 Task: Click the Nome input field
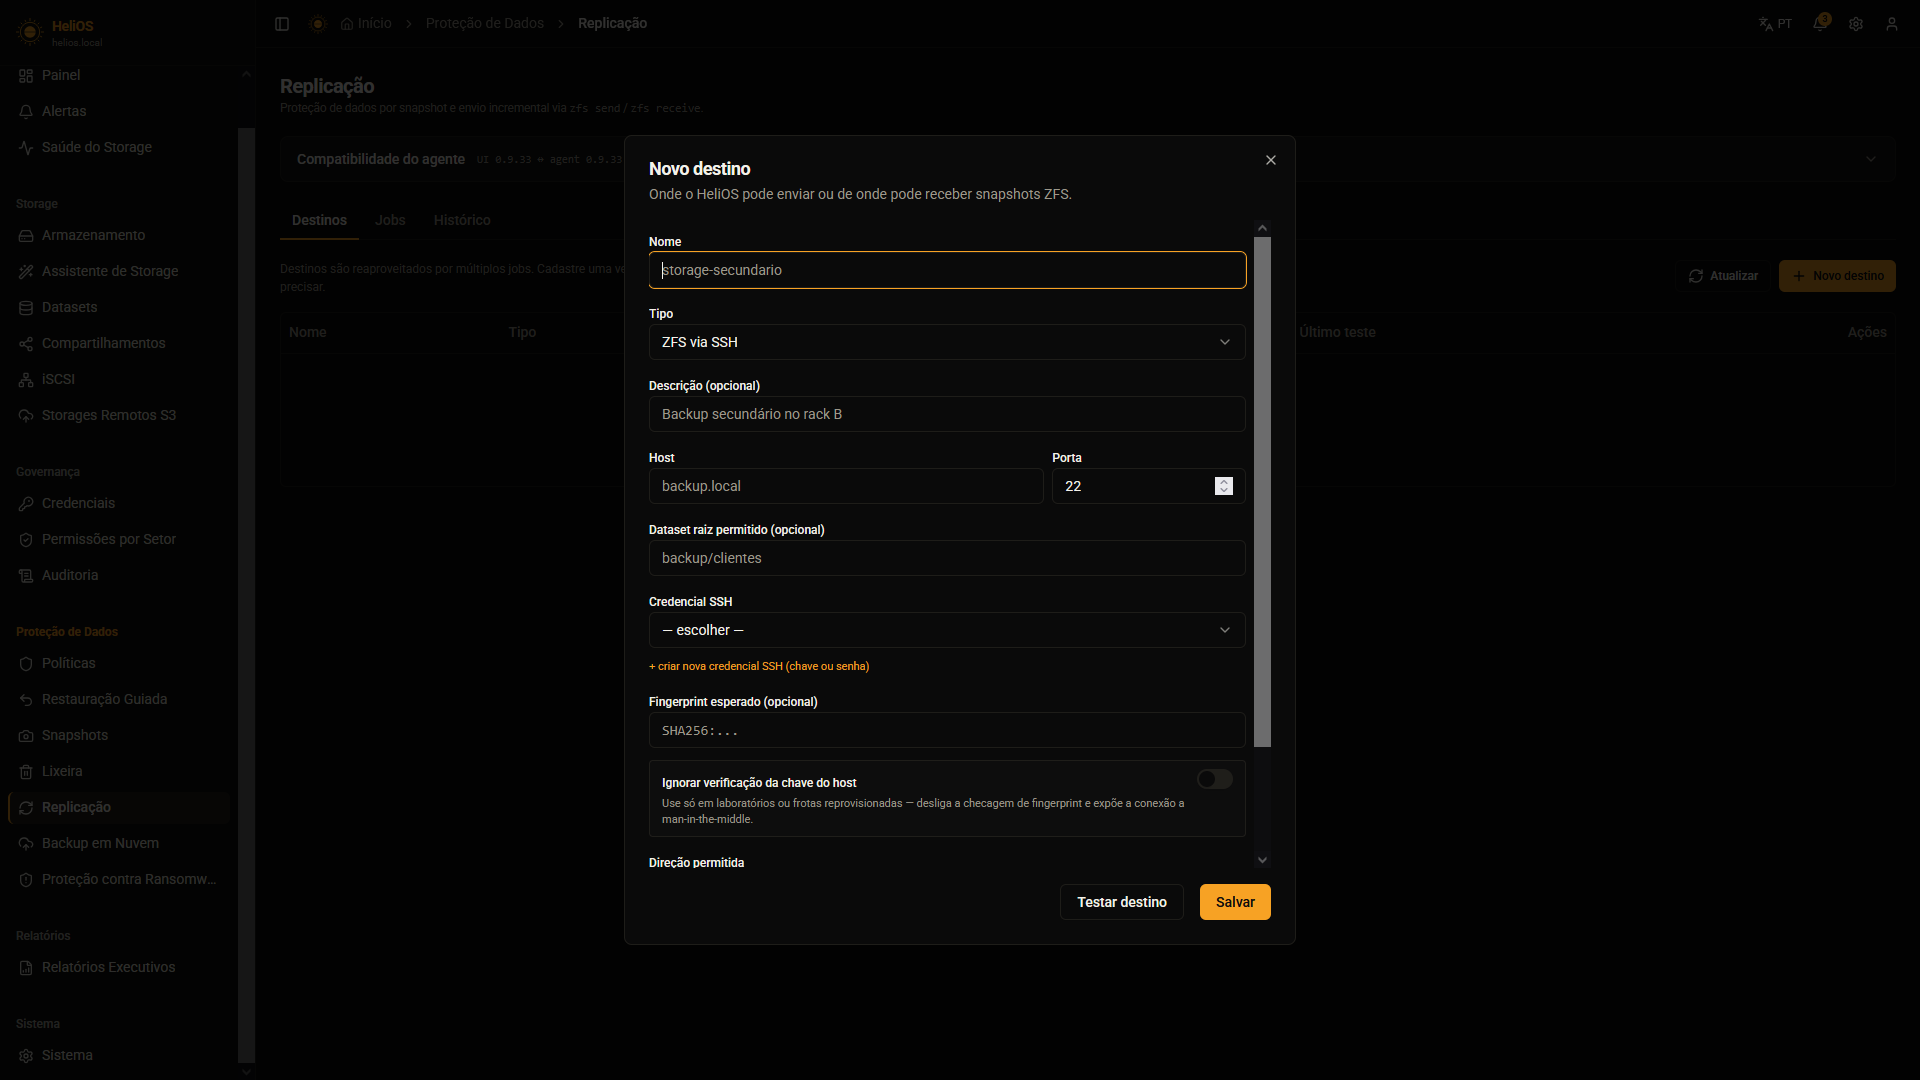click(x=947, y=270)
